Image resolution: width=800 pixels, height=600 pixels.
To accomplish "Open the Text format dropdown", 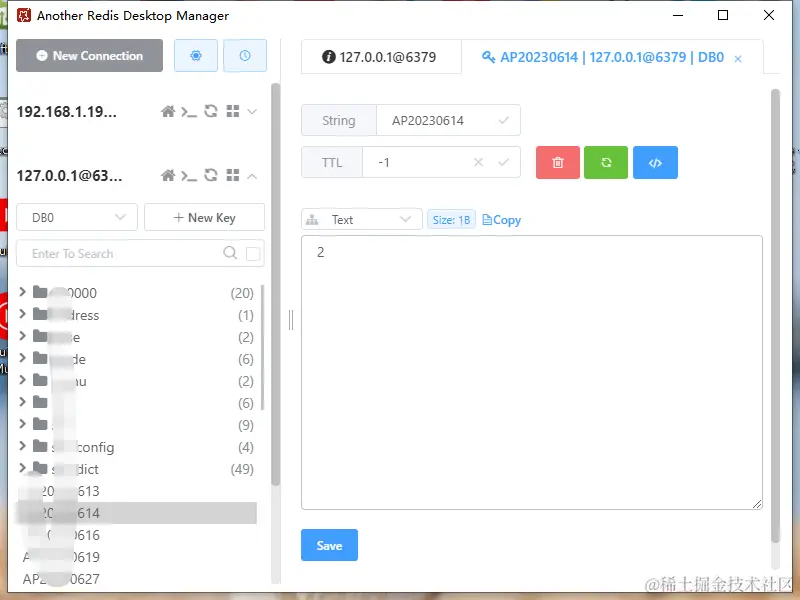I will [362, 219].
